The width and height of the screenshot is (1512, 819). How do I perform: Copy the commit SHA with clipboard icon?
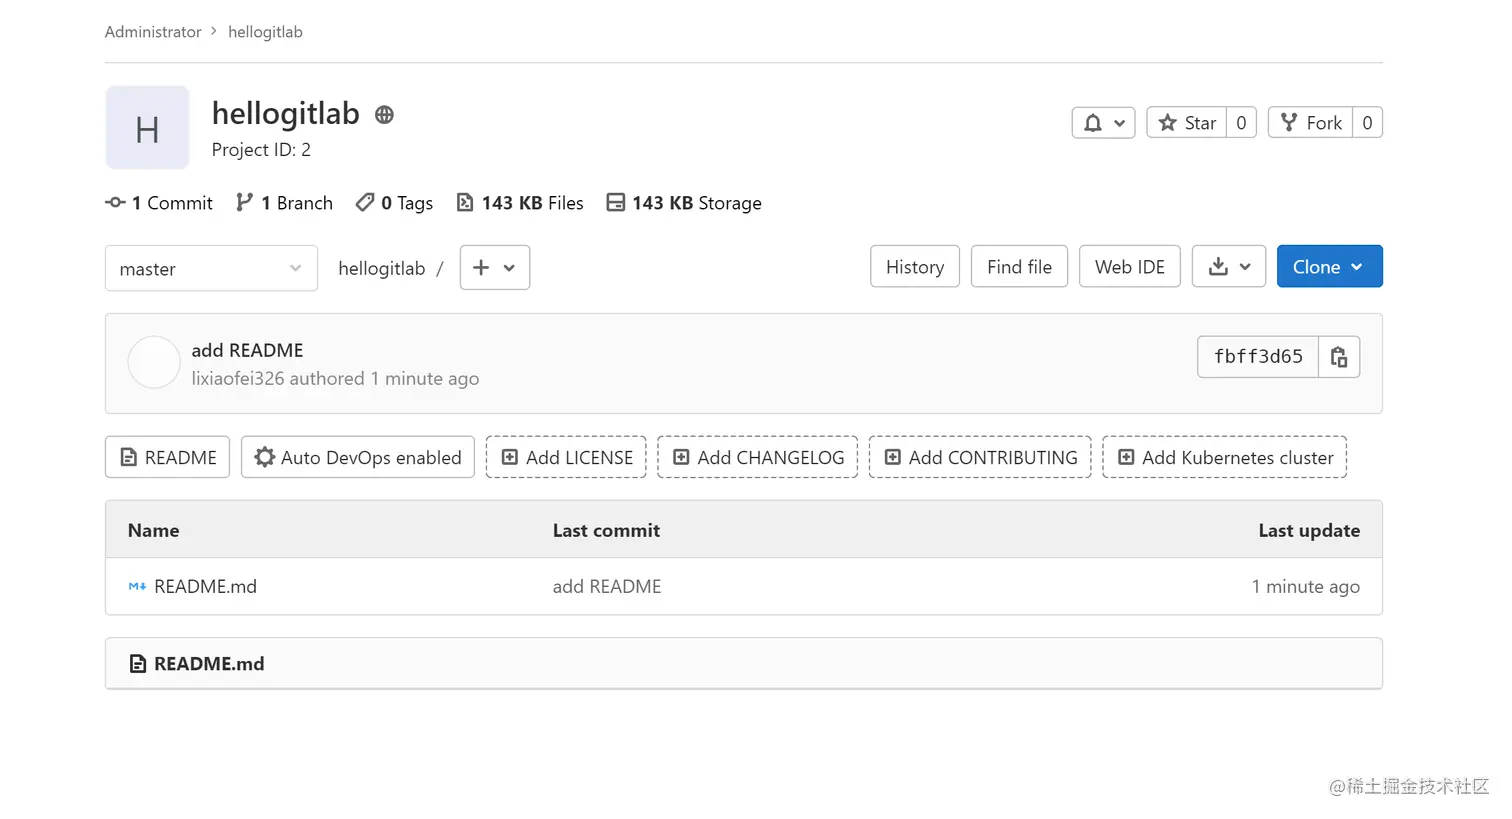pos(1339,357)
